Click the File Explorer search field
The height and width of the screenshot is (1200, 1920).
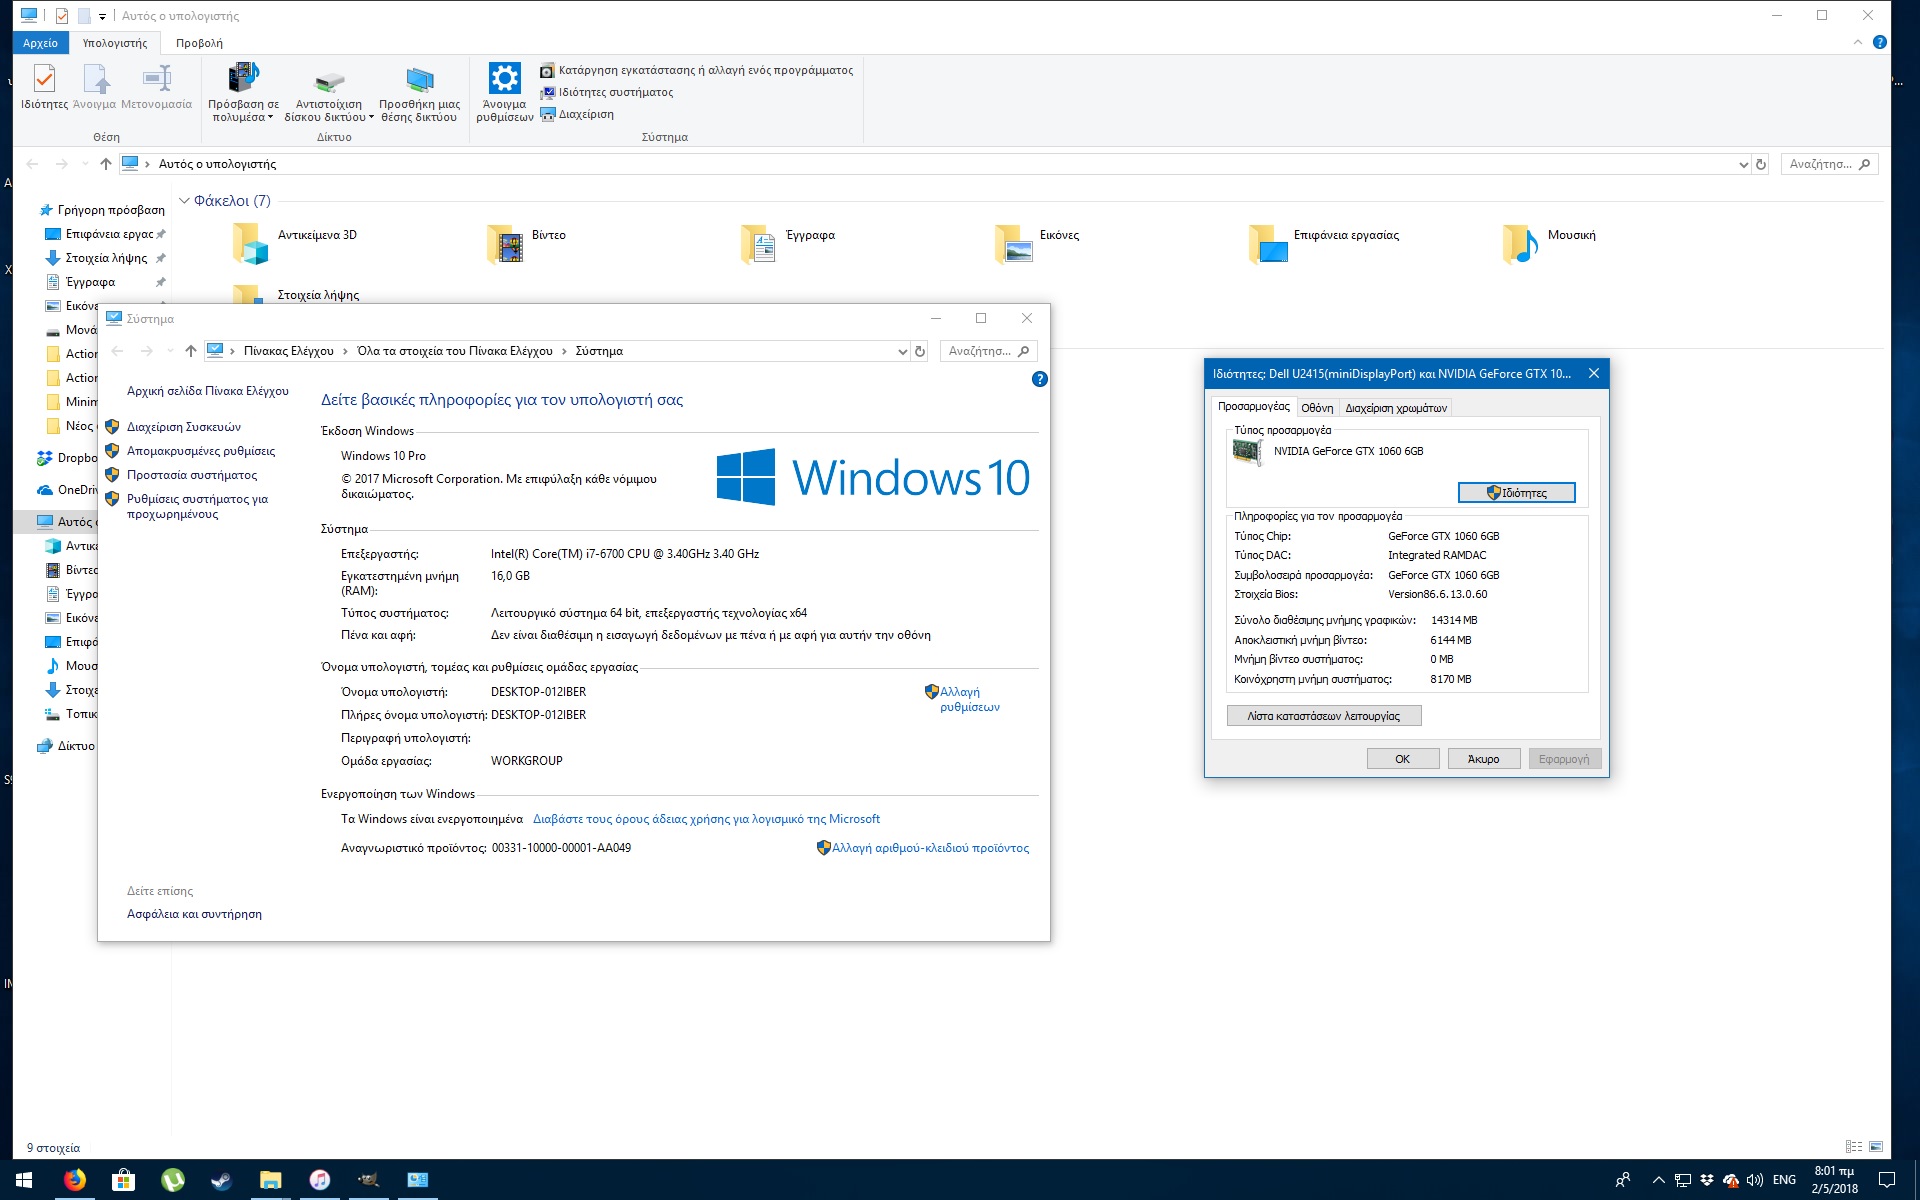coord(1828,164)
